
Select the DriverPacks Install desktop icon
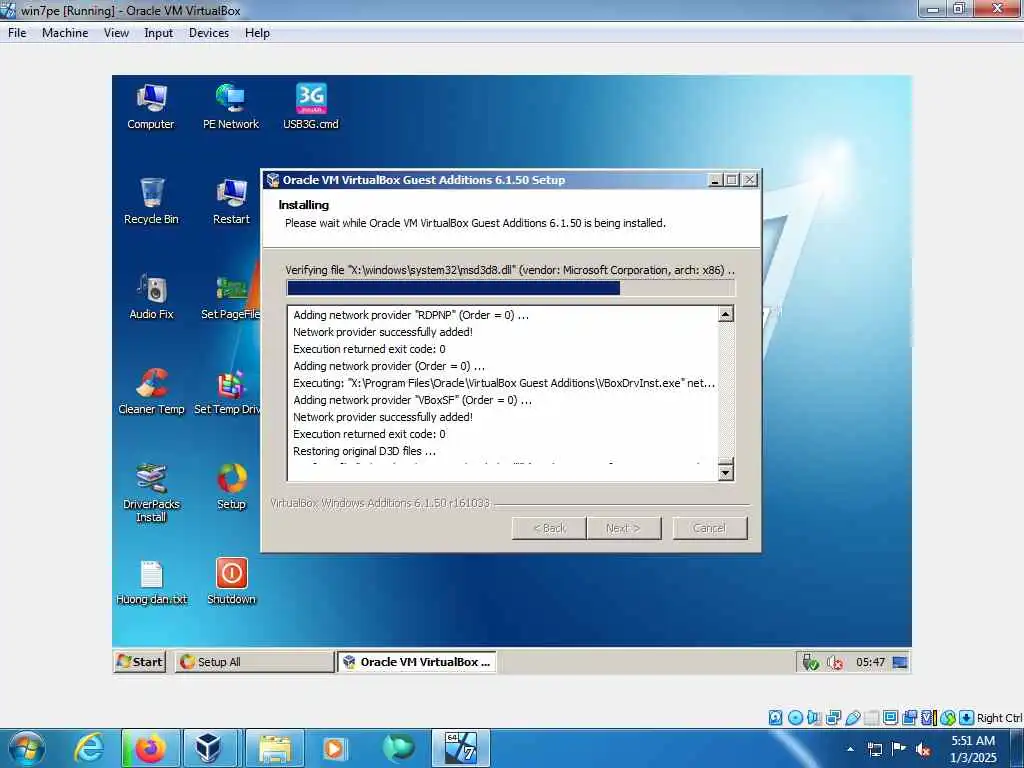coord(152,492)
